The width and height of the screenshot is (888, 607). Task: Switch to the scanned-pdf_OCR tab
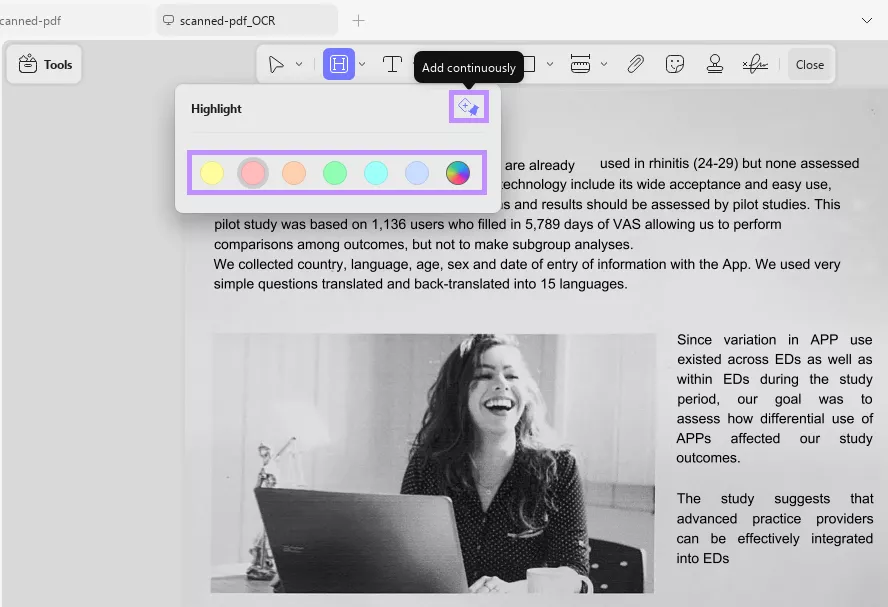click(232, 19)
